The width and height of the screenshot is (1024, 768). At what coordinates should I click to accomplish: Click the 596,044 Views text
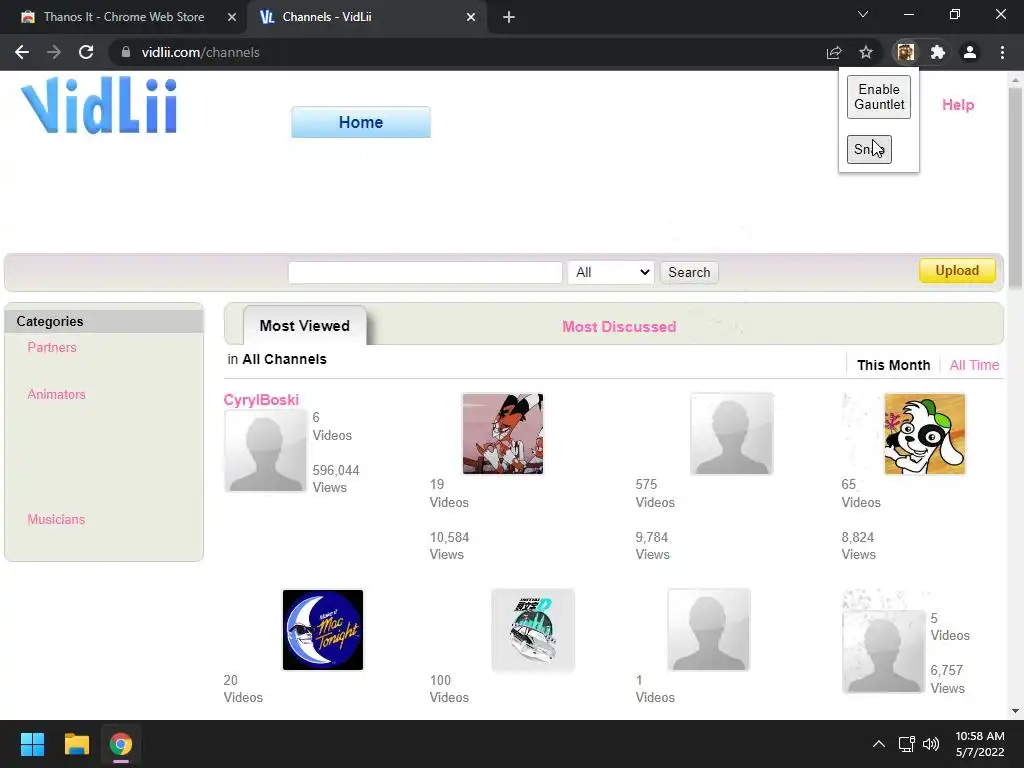(x=336, y=479)
